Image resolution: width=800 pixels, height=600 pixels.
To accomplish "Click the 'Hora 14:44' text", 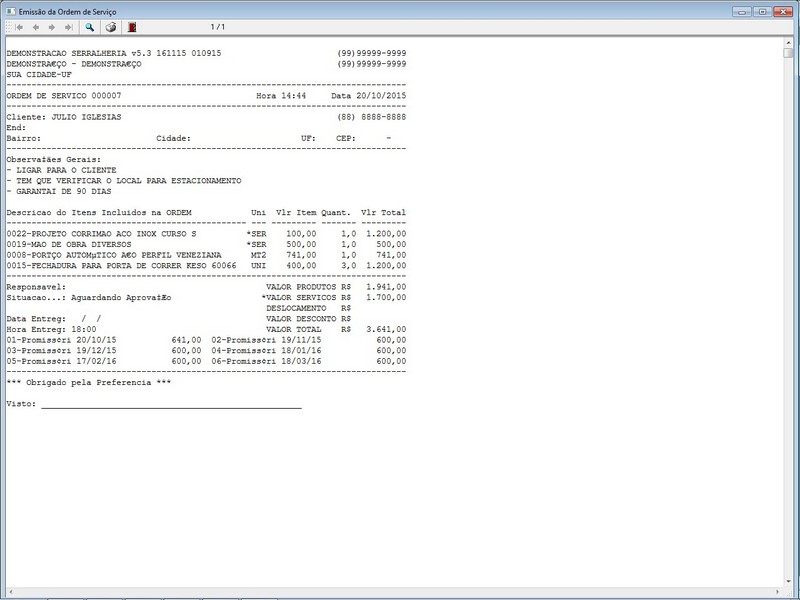I will coord(281,95).
